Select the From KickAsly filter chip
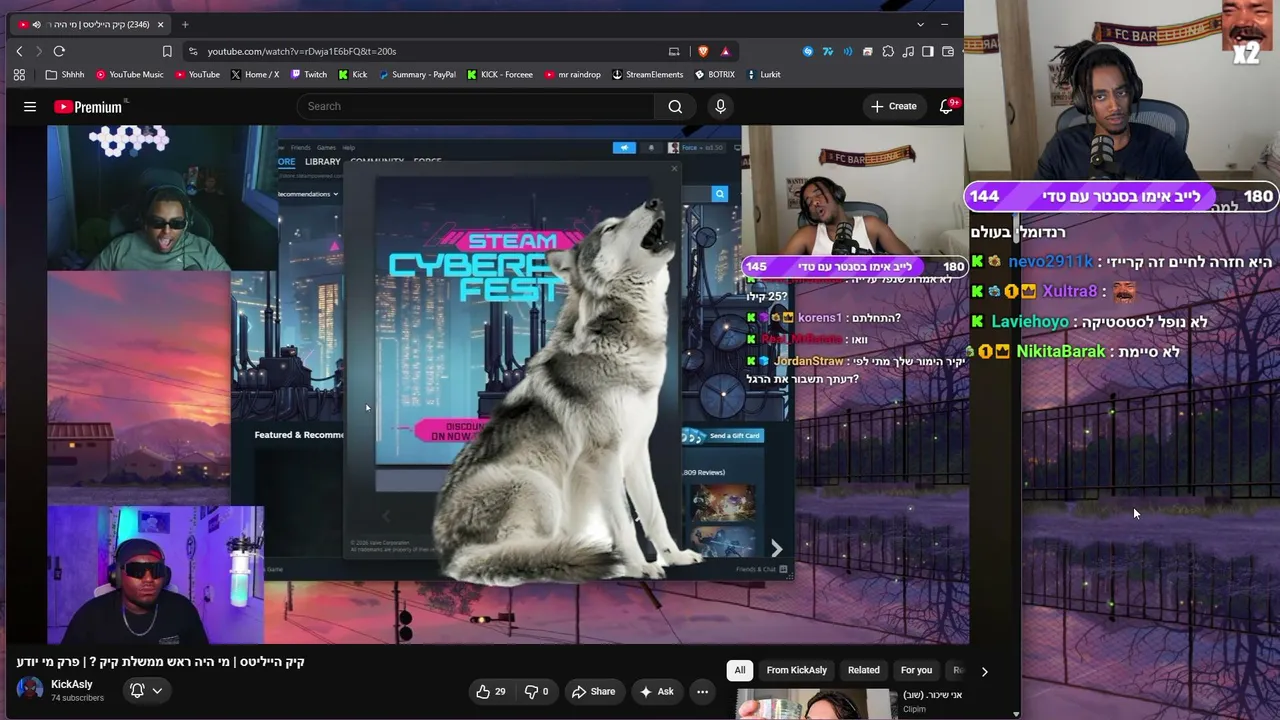This screenshot has height=720, width=1280. [797, 670]
